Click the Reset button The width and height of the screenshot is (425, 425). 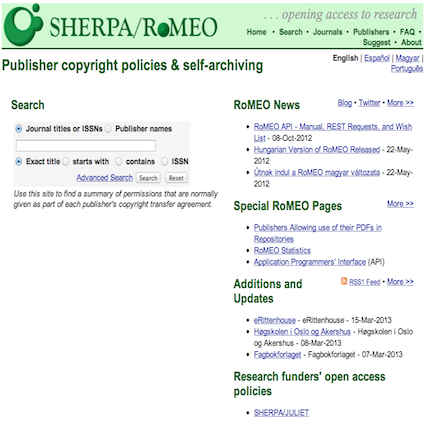click(x=176, y=178)
